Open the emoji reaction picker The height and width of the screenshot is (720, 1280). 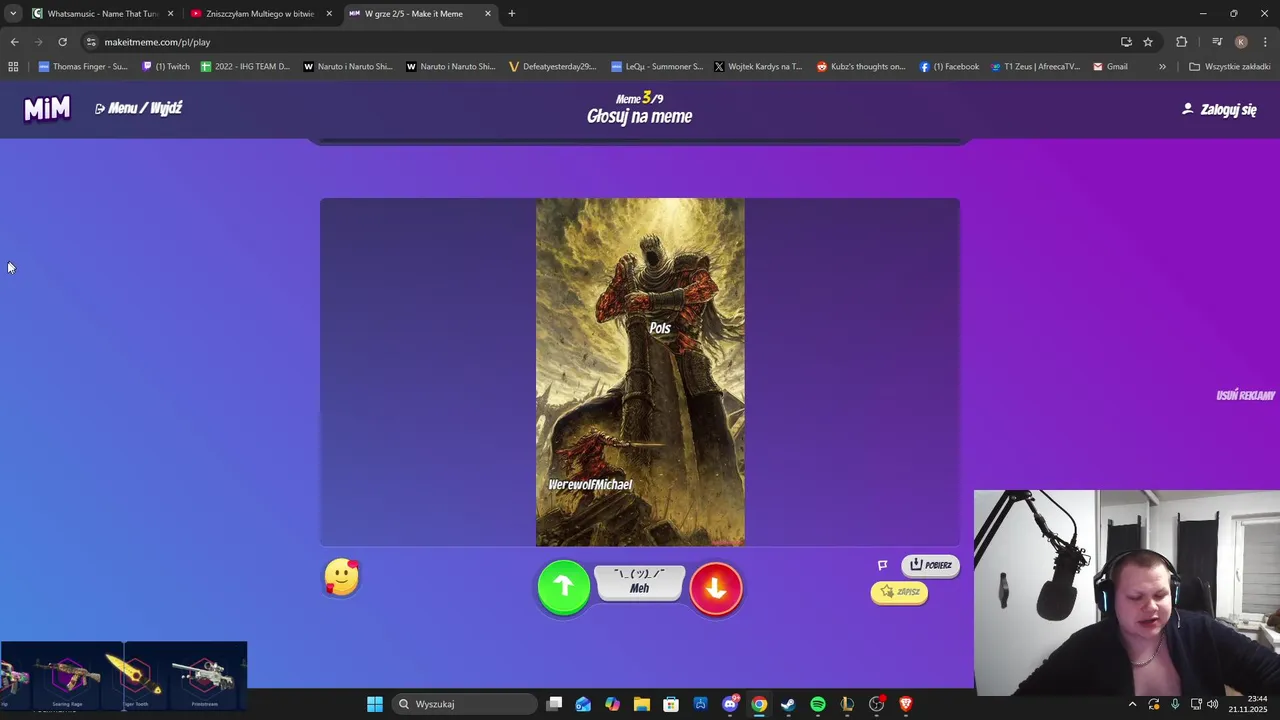point(342,578)
